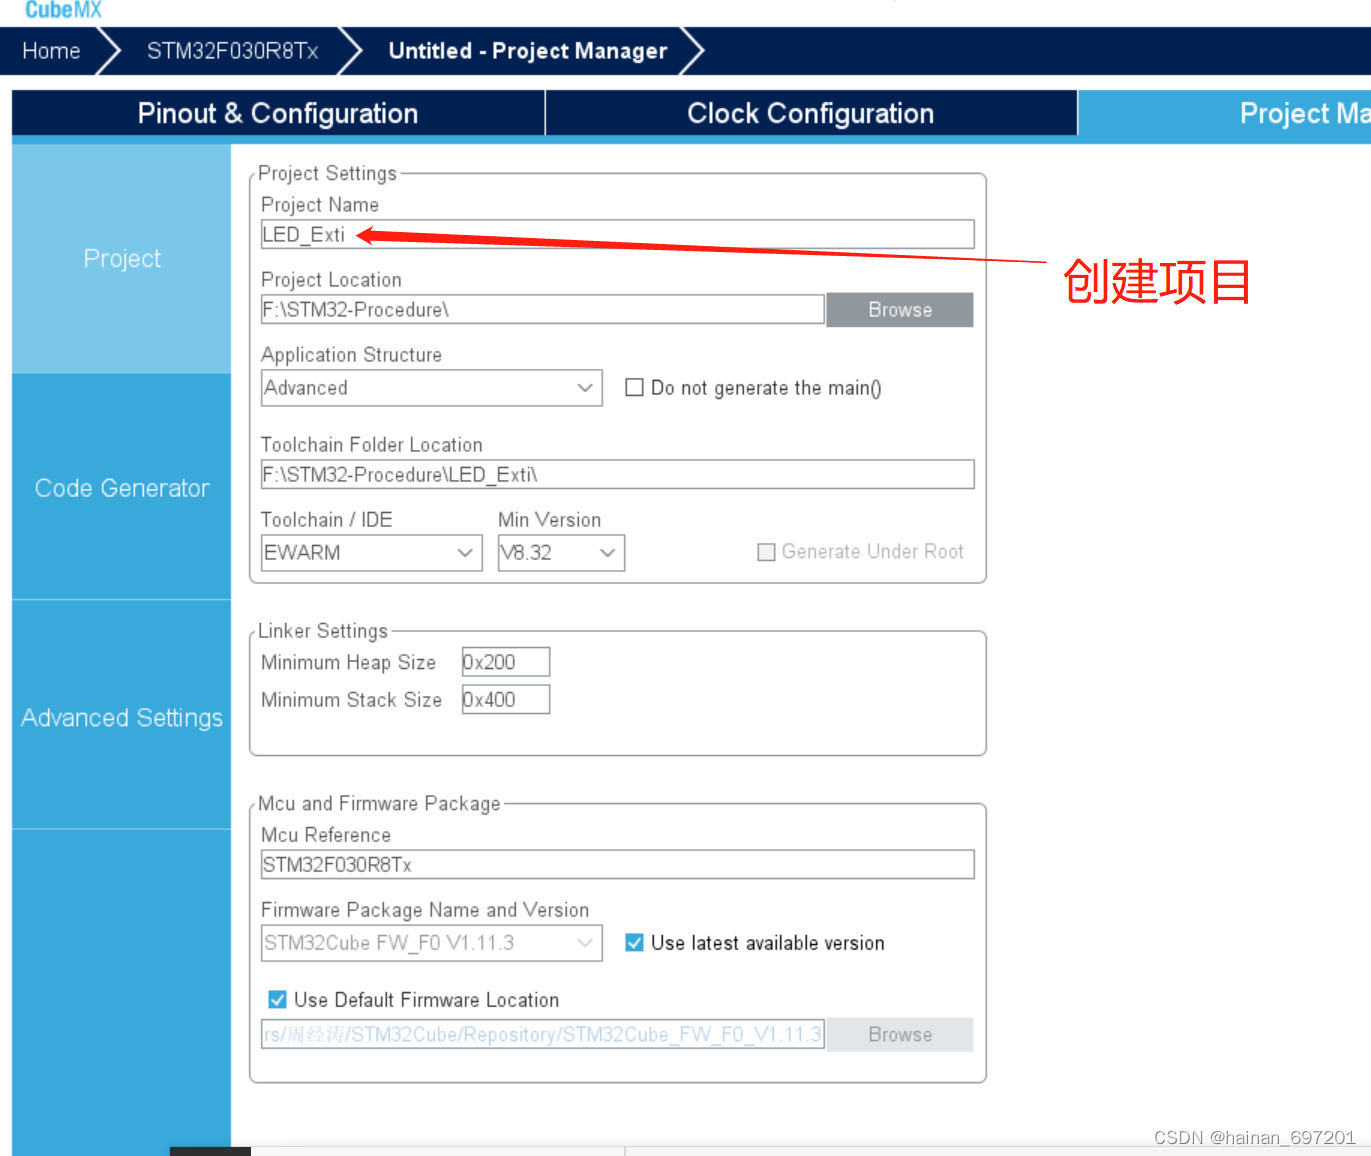Uncheck Use Default Firmware Location
Screen dimensions: 1371x1156
pos(277,999)
